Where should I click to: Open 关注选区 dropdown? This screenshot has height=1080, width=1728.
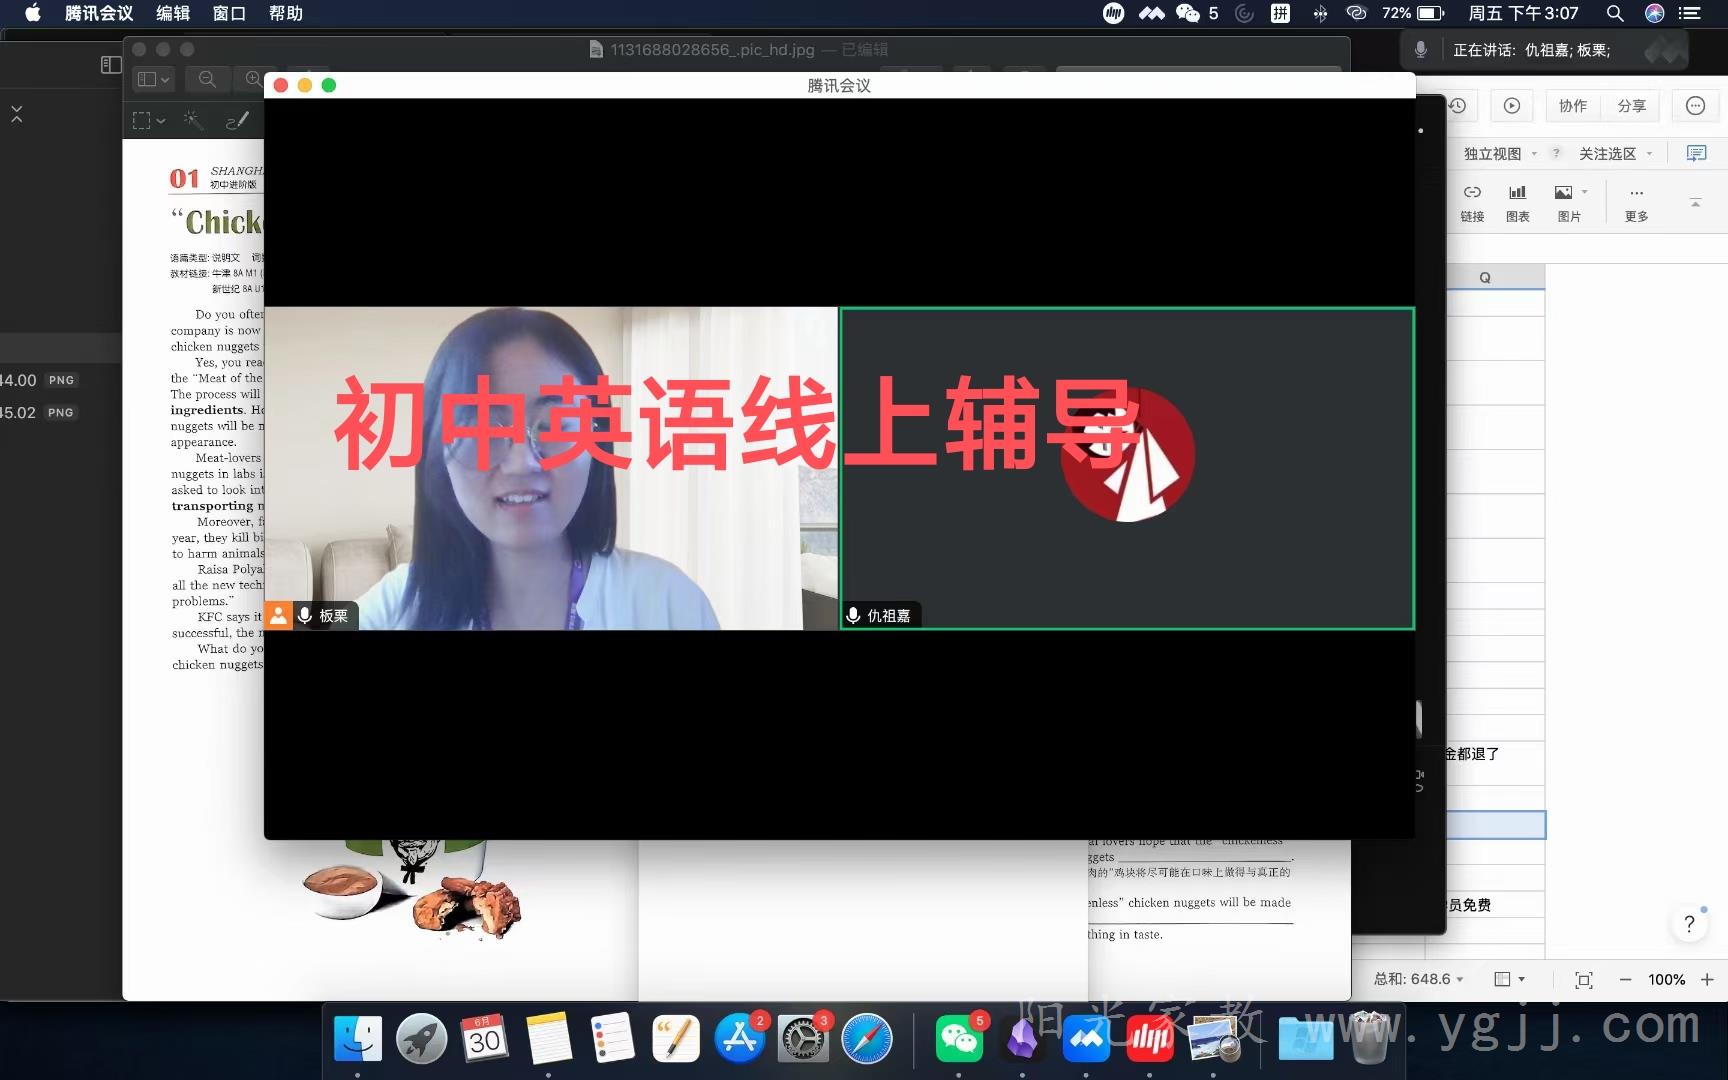(1615, 154)
